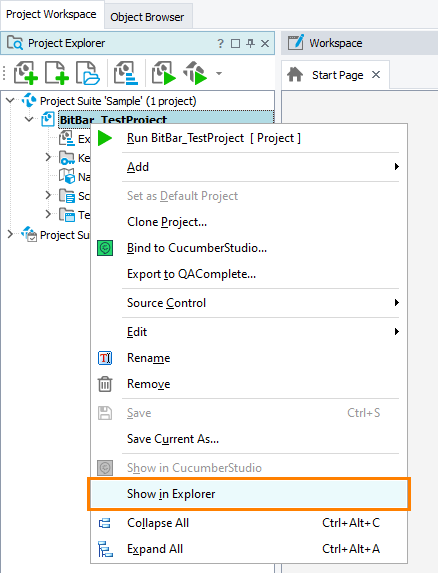This screenshot has height=573, width=438.
Task: Close the Start Page tab
Action: 376,75
